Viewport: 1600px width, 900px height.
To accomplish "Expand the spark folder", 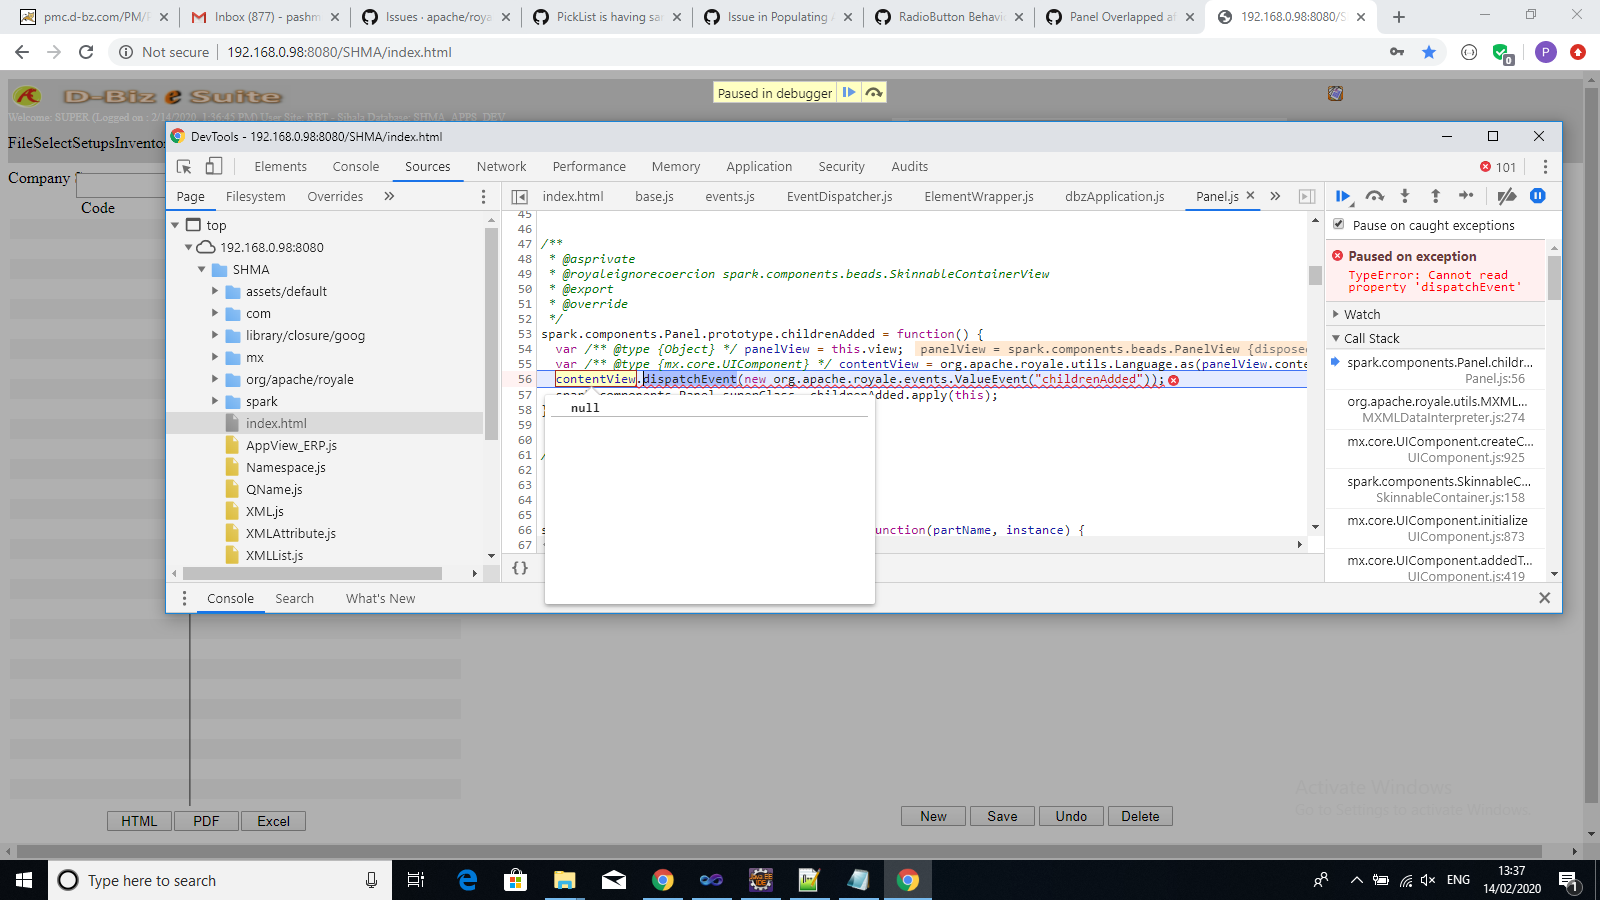I will click(214, 401).
